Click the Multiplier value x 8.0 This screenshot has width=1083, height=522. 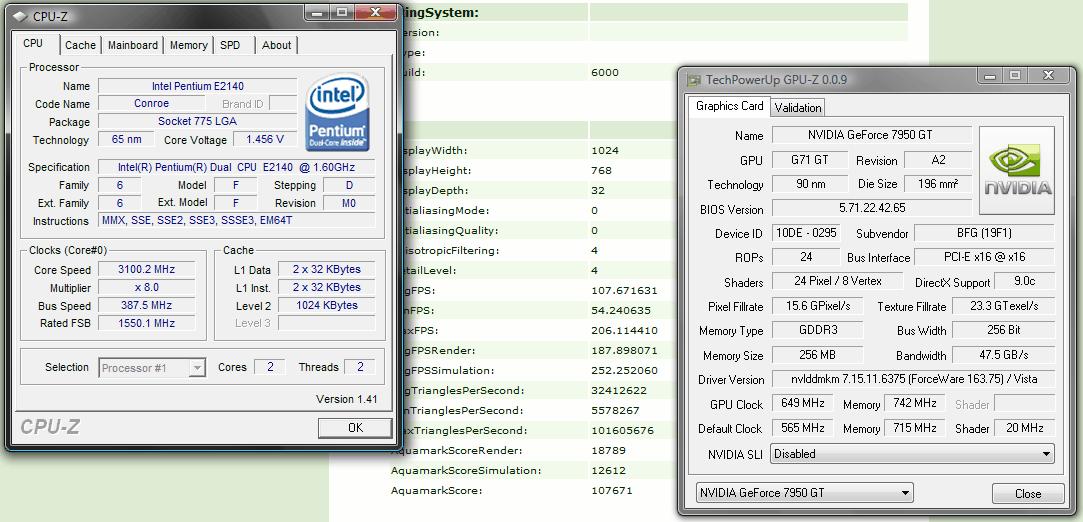click(x=146, y=288)
